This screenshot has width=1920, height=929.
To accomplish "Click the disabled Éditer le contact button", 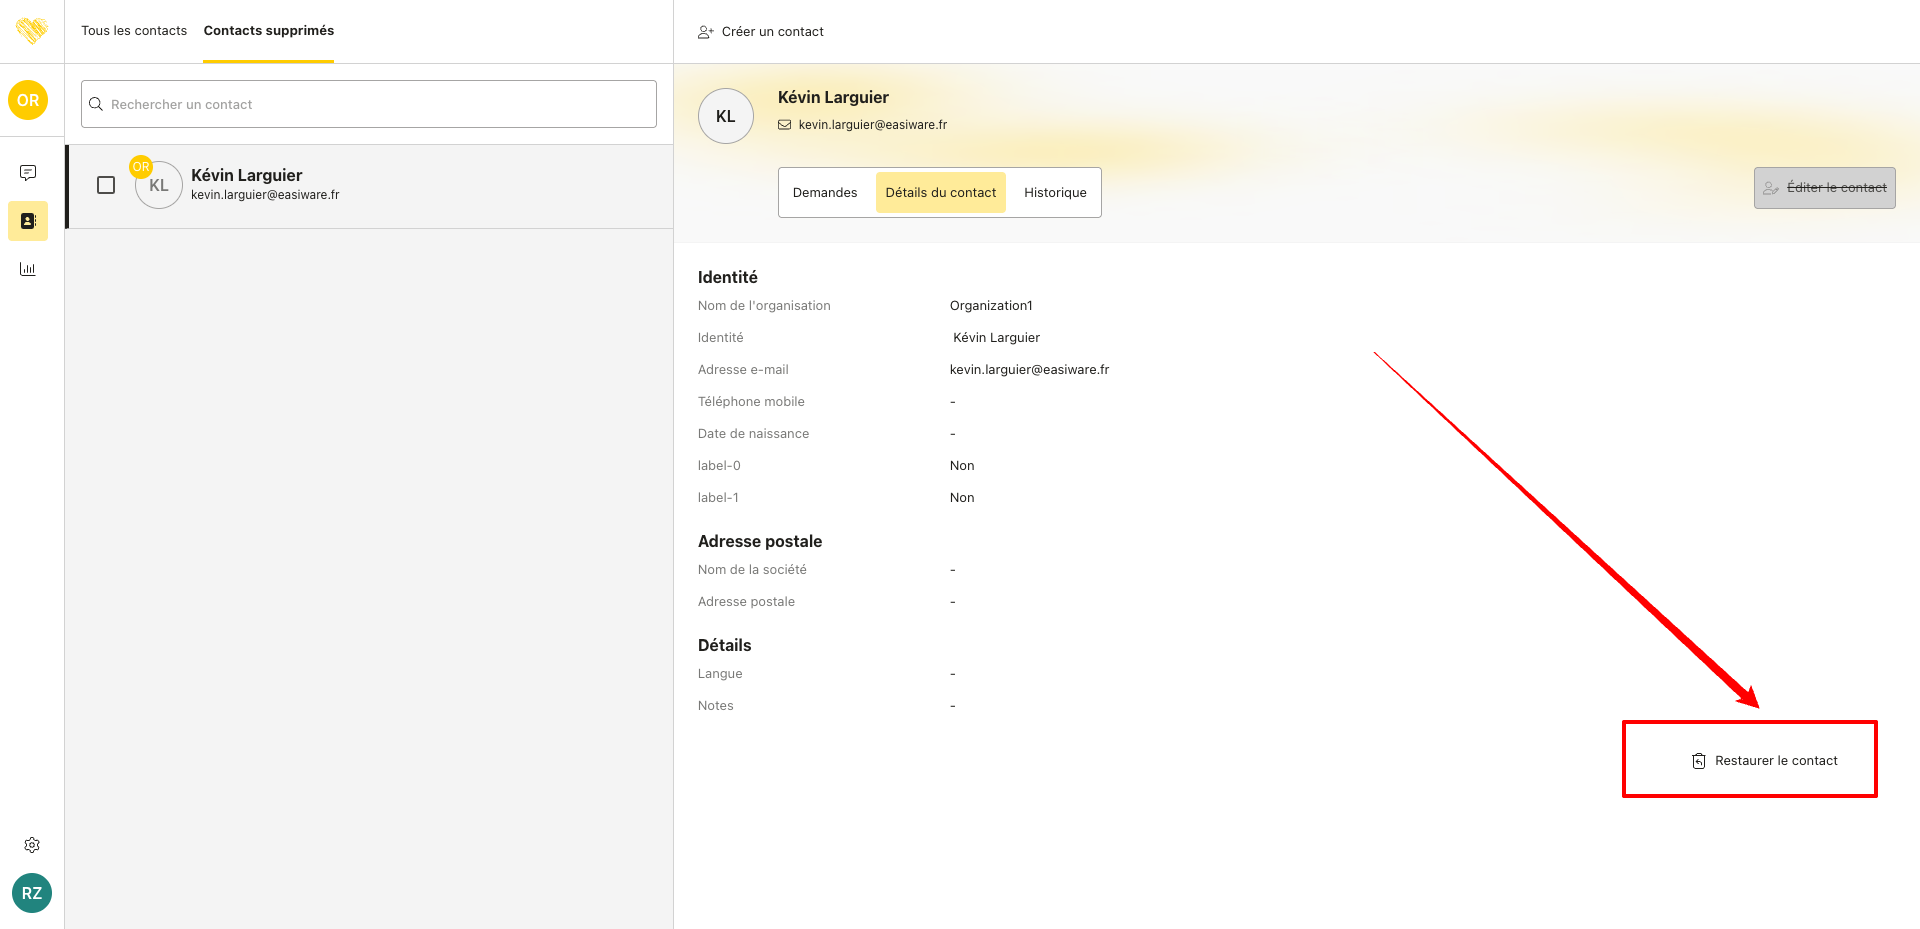I will coord(1824,188).
